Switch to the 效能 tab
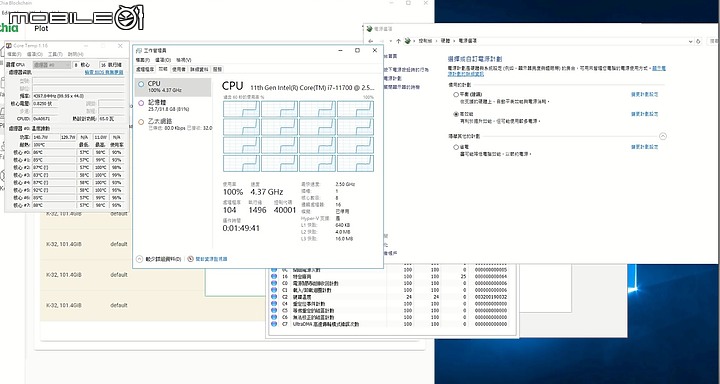Screen dimensions: 720x384 pyautogui.click(x=163, y=69)
